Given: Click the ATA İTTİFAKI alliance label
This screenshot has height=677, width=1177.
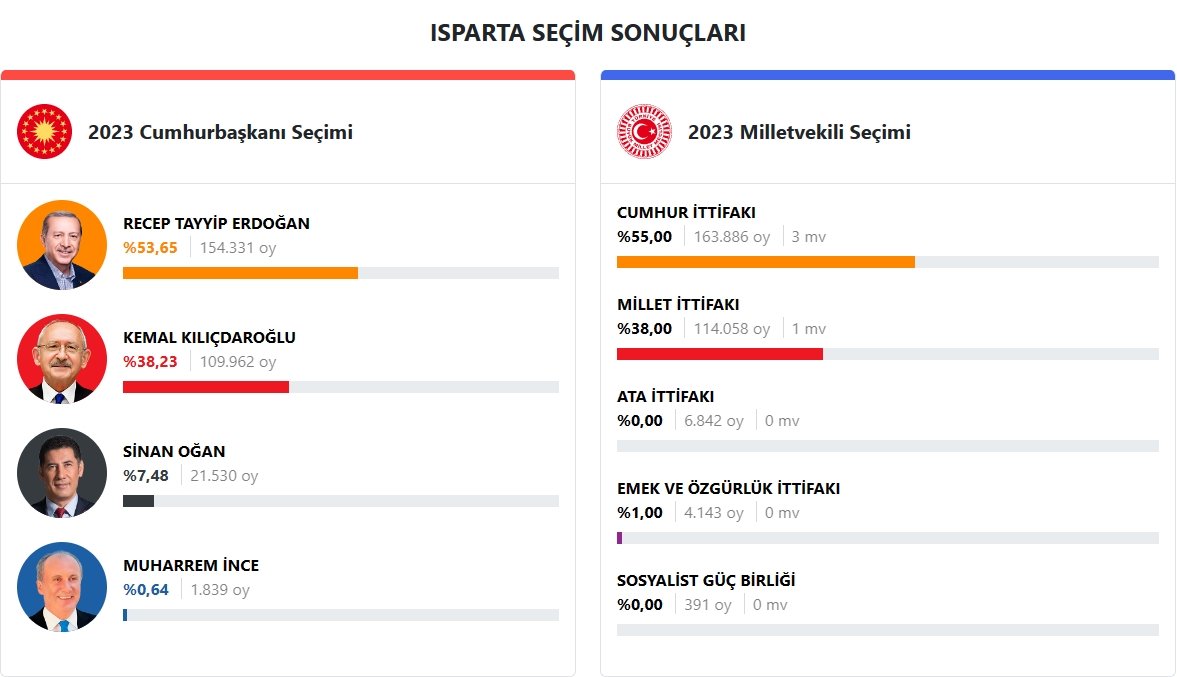Looking at the screenshot, I should 665,396.
